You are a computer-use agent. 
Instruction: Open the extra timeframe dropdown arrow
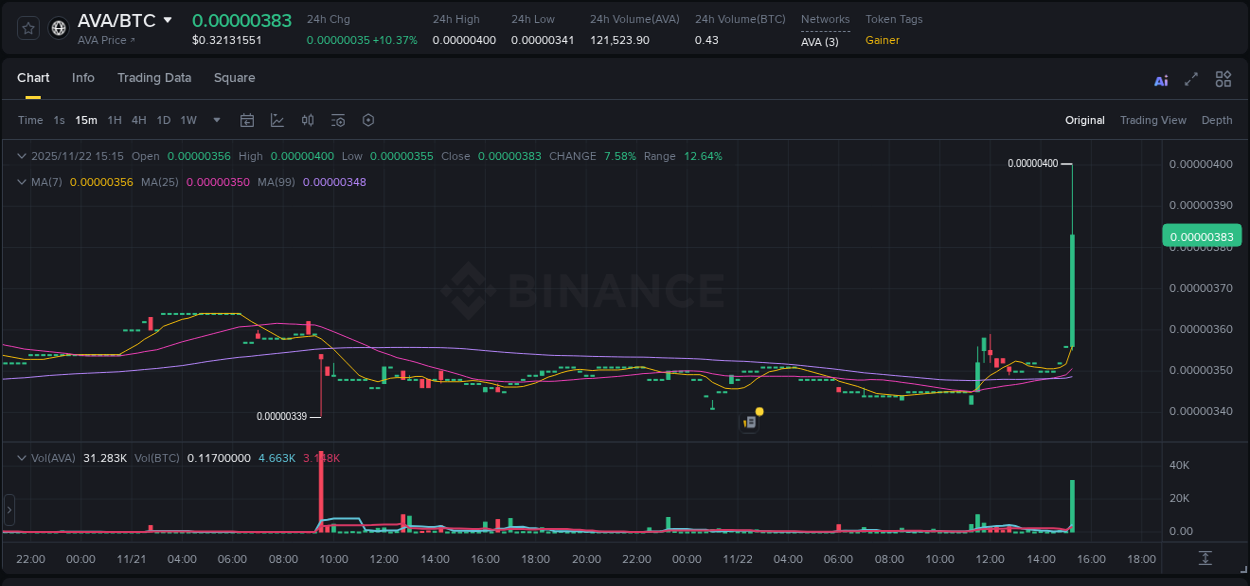pyautogui.click(x=215, y=119)
